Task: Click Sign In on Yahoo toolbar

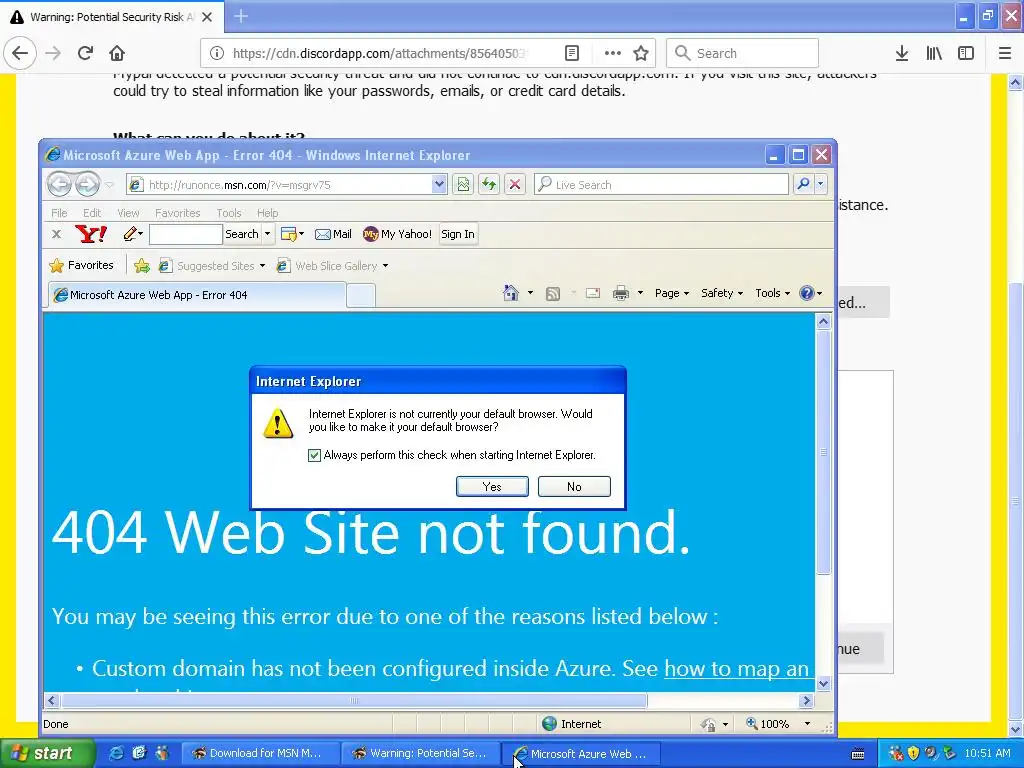Action: 458,234
